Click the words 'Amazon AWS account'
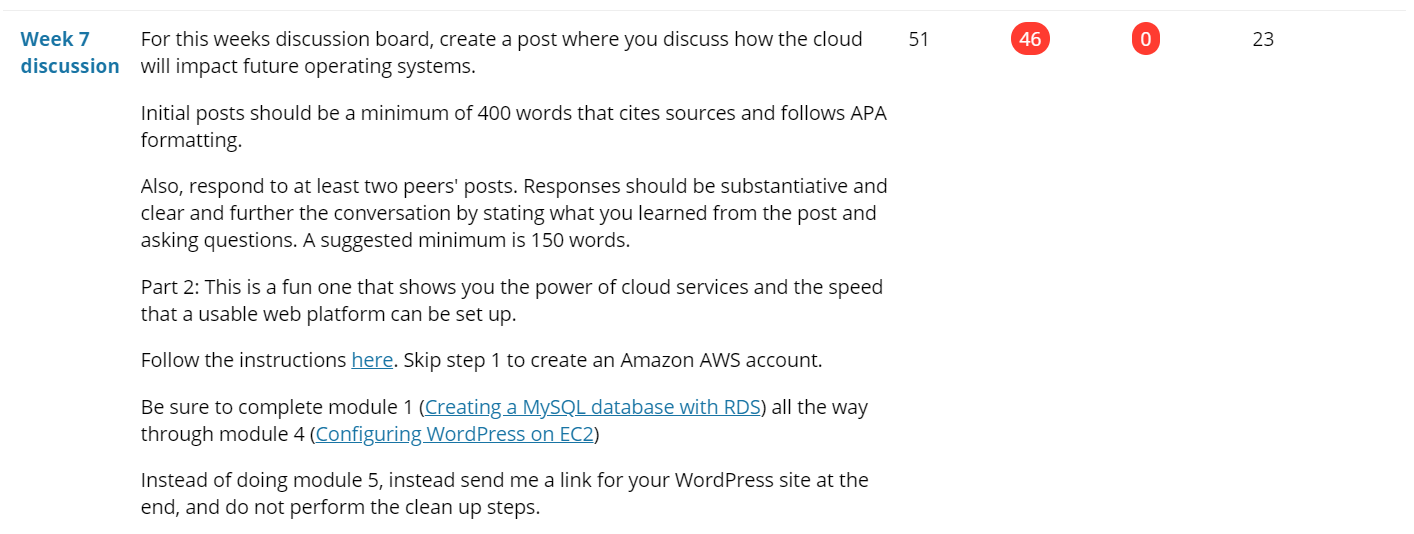1414x534 pixels. (720, 360)
